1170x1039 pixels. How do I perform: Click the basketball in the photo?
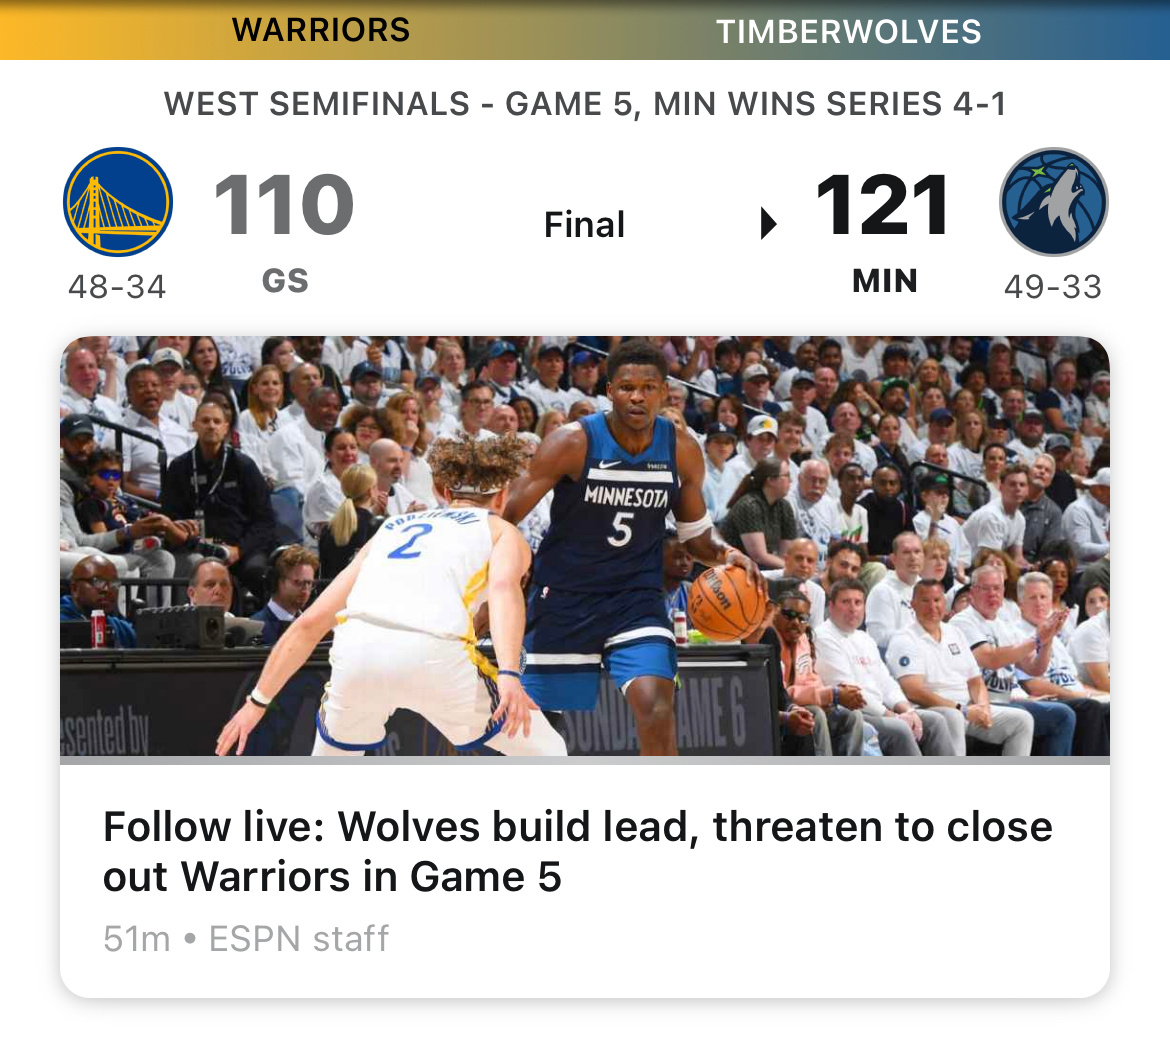tap(727, 603)
